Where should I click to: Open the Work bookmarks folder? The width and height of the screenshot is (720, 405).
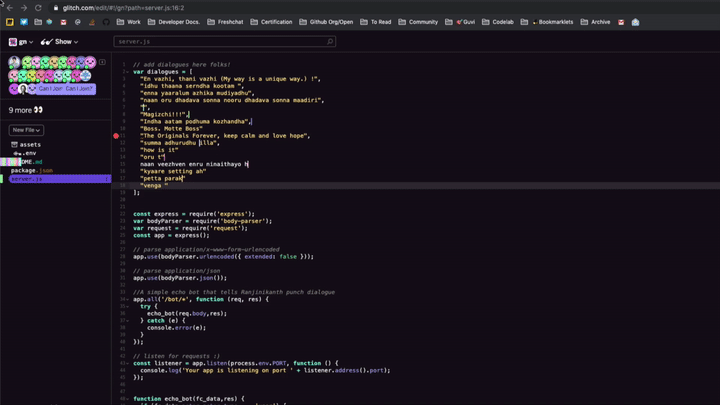click(x=129, y=21)
